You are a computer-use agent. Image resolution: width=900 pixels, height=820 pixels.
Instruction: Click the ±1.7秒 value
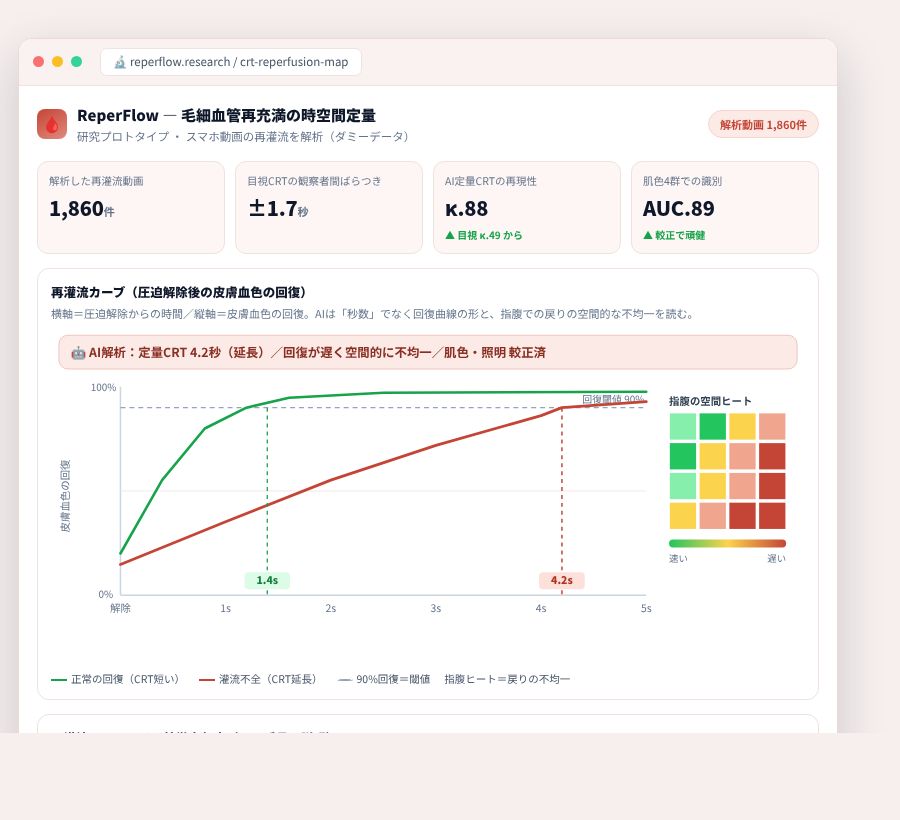pos(279,209)
